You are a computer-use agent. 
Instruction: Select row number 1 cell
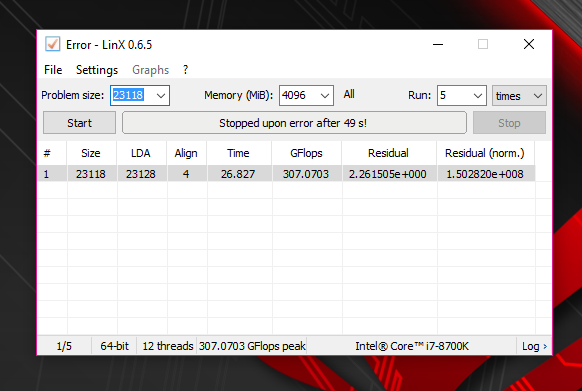52,174
